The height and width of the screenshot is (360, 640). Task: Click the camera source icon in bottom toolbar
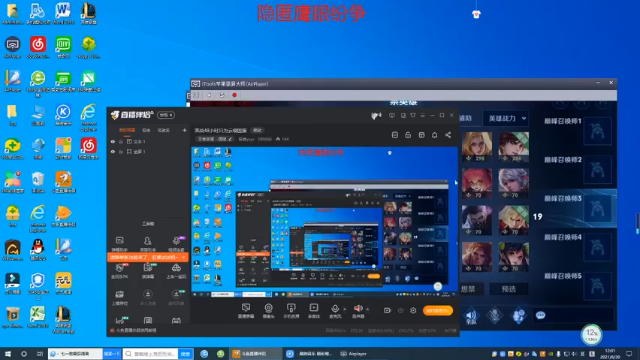[x=268, y=308]
